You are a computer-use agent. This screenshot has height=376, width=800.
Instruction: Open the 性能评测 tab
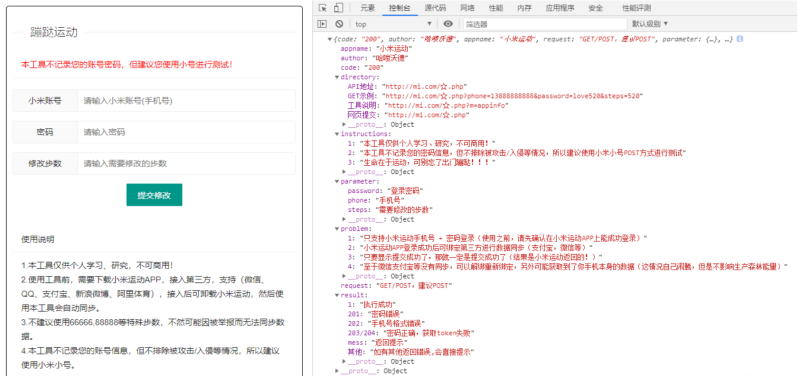pos(636,8)
